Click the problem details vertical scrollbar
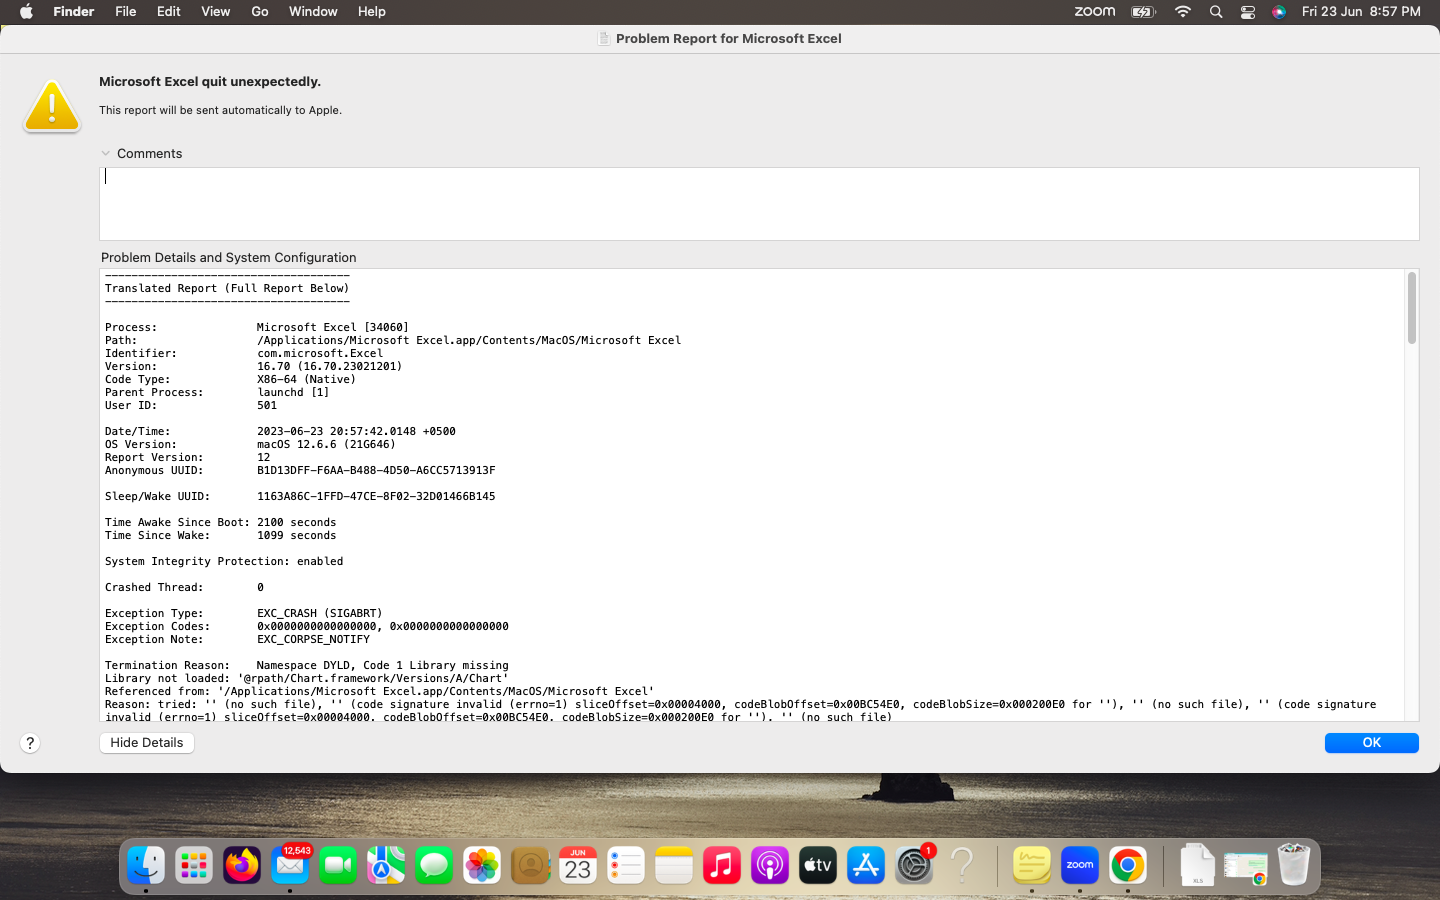 [x=1412, y=308]
